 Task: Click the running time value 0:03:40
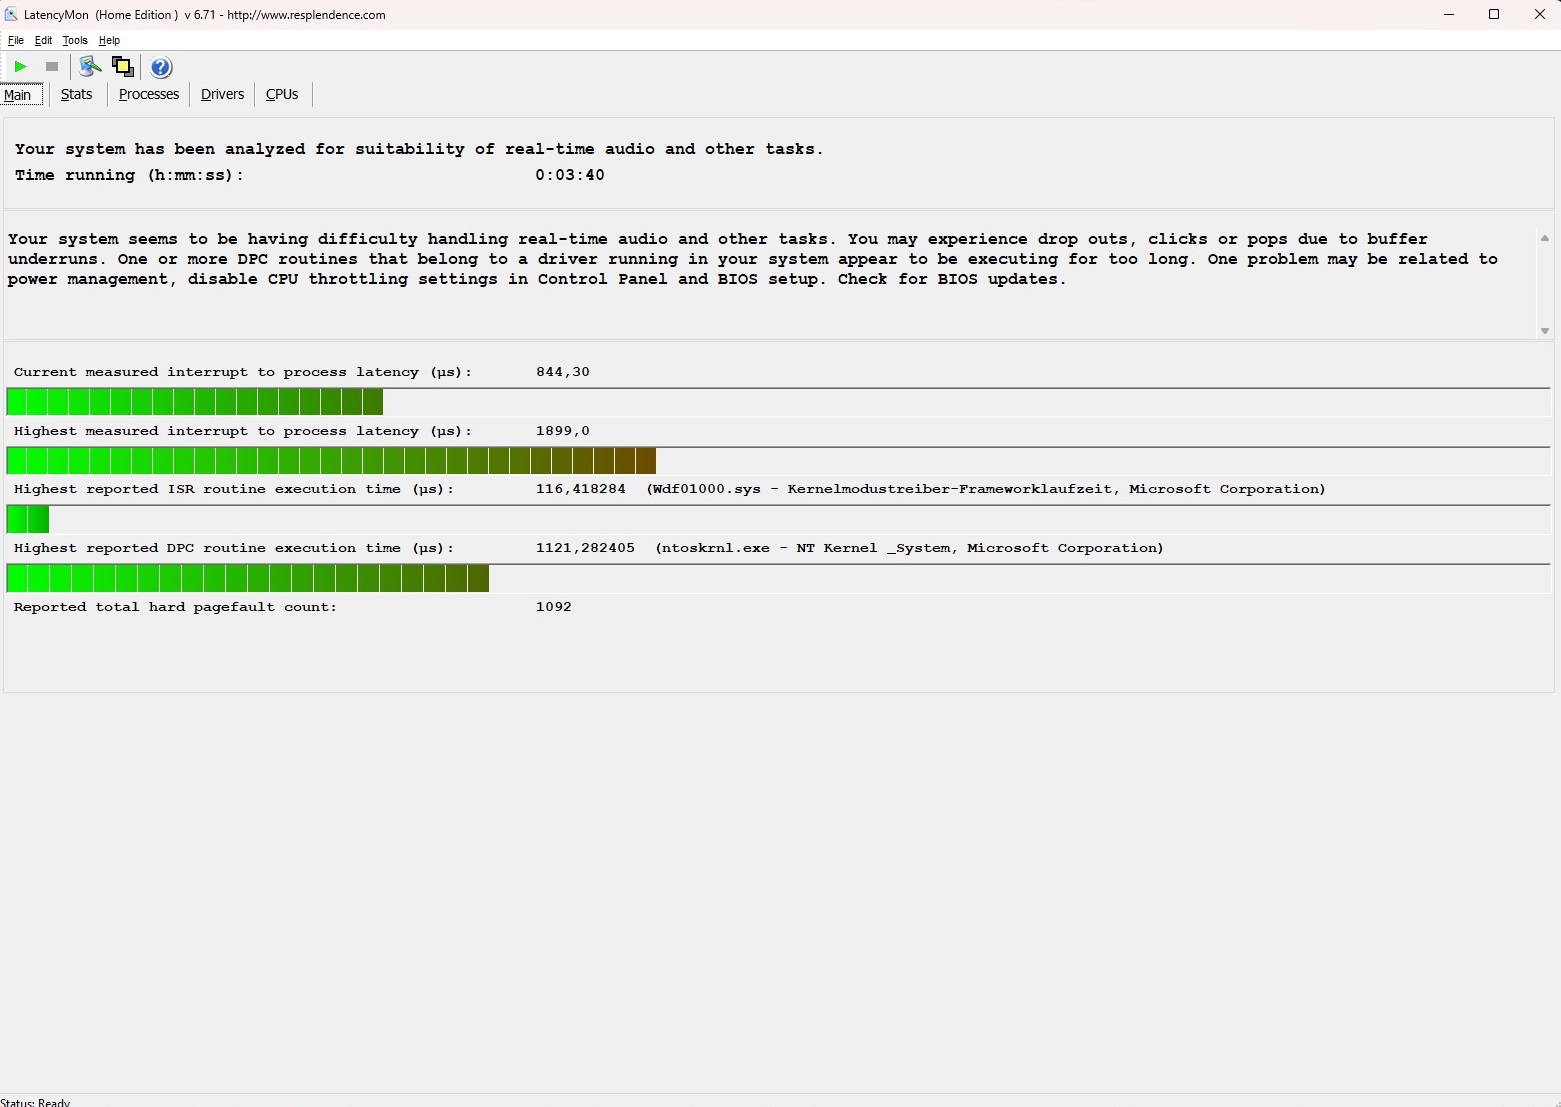(570, 175)
